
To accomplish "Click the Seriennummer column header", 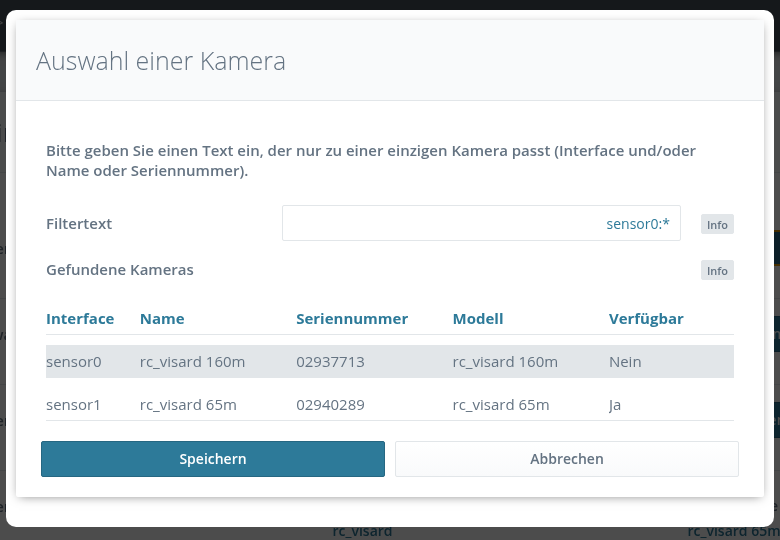I will pos(352,319).
